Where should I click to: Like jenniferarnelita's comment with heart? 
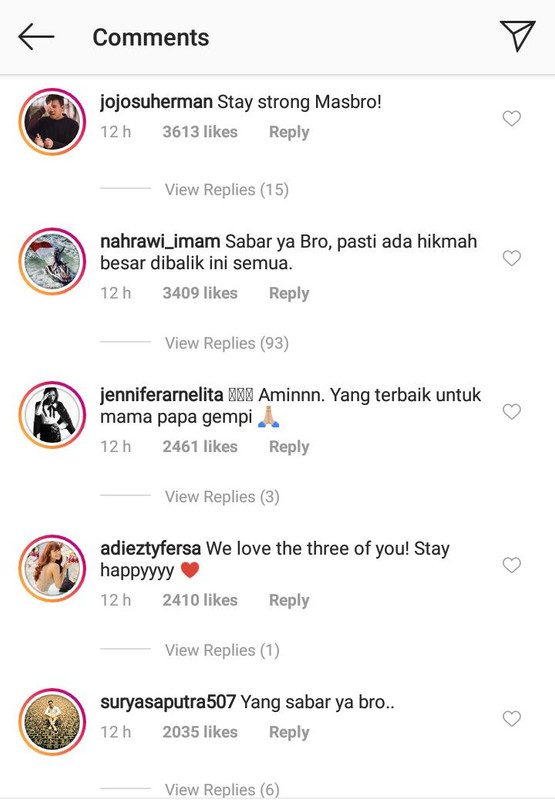[512, 411]
